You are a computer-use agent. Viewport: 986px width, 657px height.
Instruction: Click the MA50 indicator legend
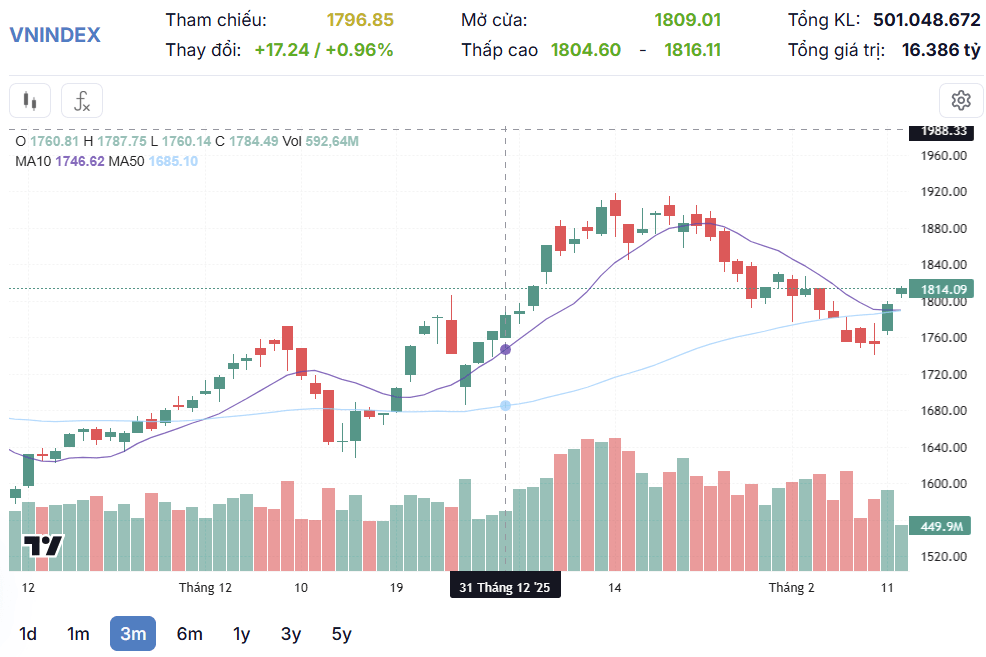tap(153, 161)
